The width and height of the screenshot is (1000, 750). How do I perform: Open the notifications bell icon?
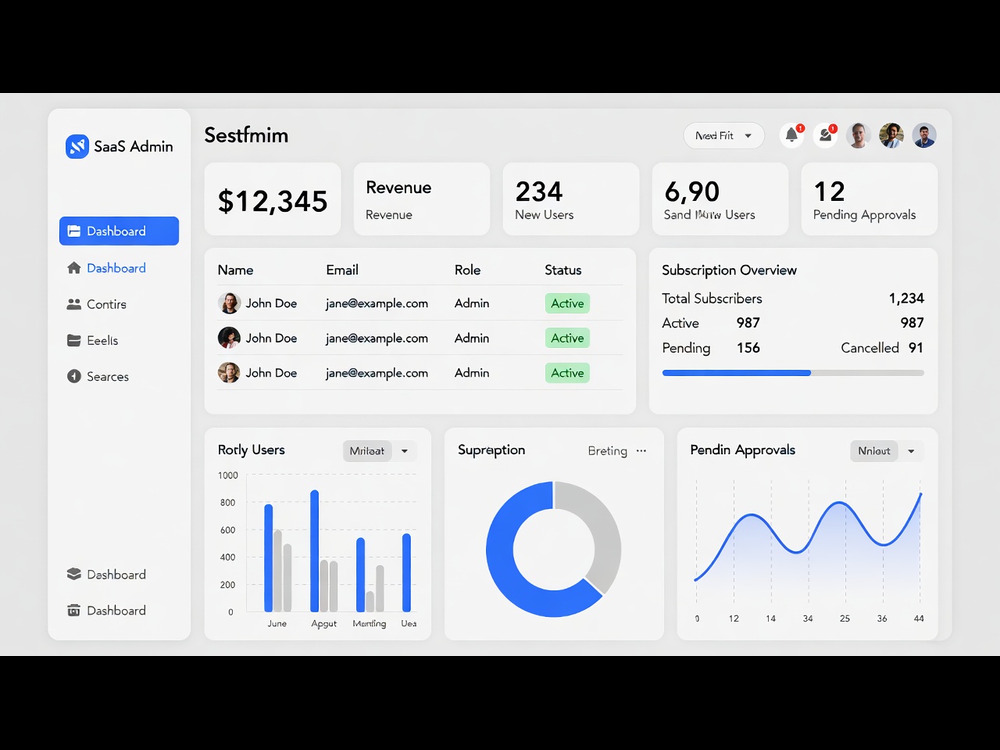(x=791, y=135)
